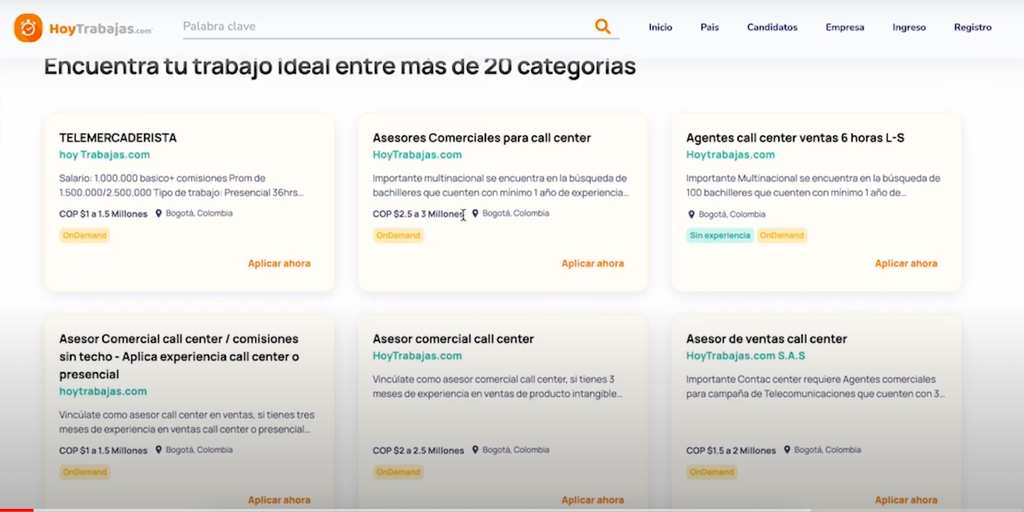
Task: Apply now to Agentes call center ventas
Action: pyautogui.click(x=906, y=263)
